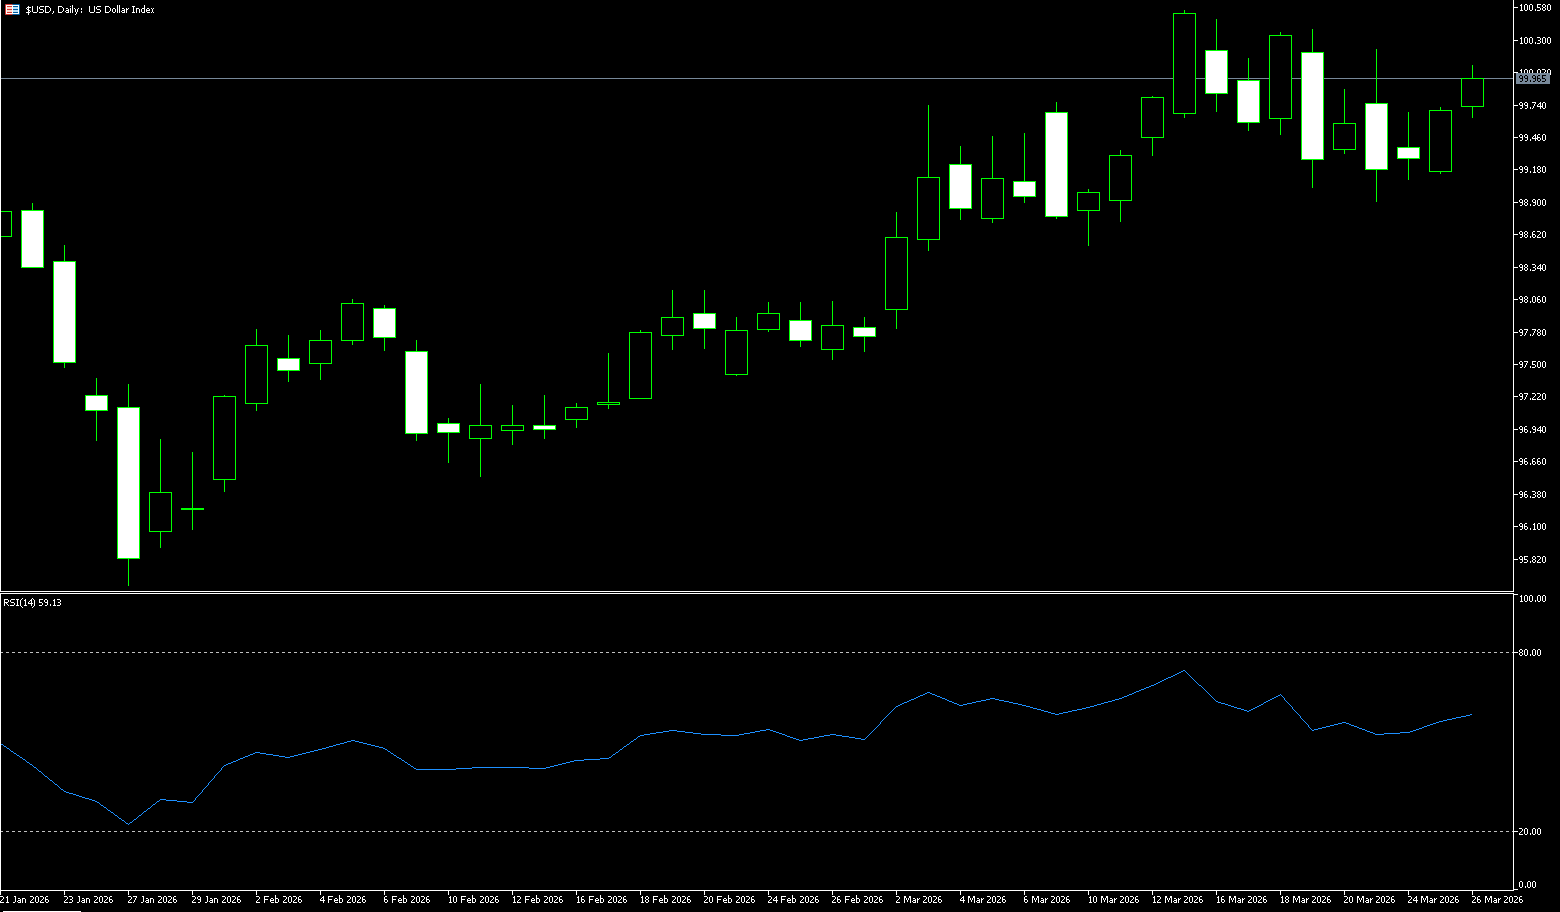Select the 26 Mar 2026 date label
The image size is (1560, 912).
[x=1498, y=900]
